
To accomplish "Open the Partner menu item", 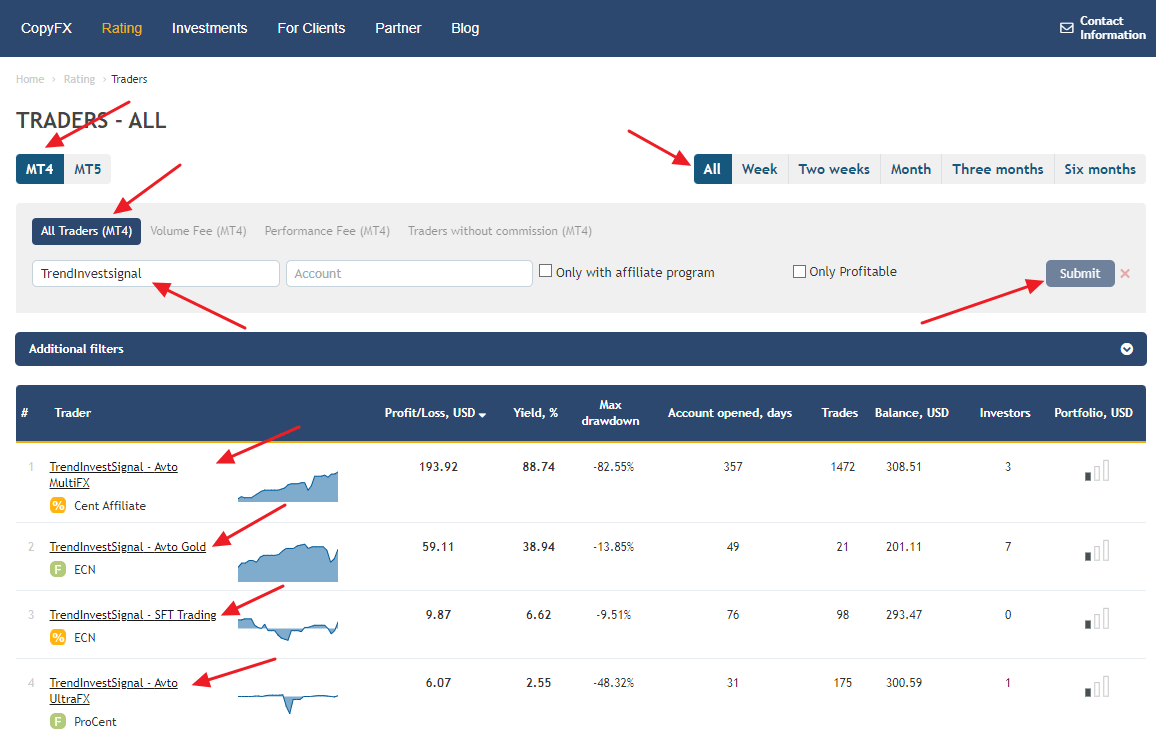I will point(398,28).
